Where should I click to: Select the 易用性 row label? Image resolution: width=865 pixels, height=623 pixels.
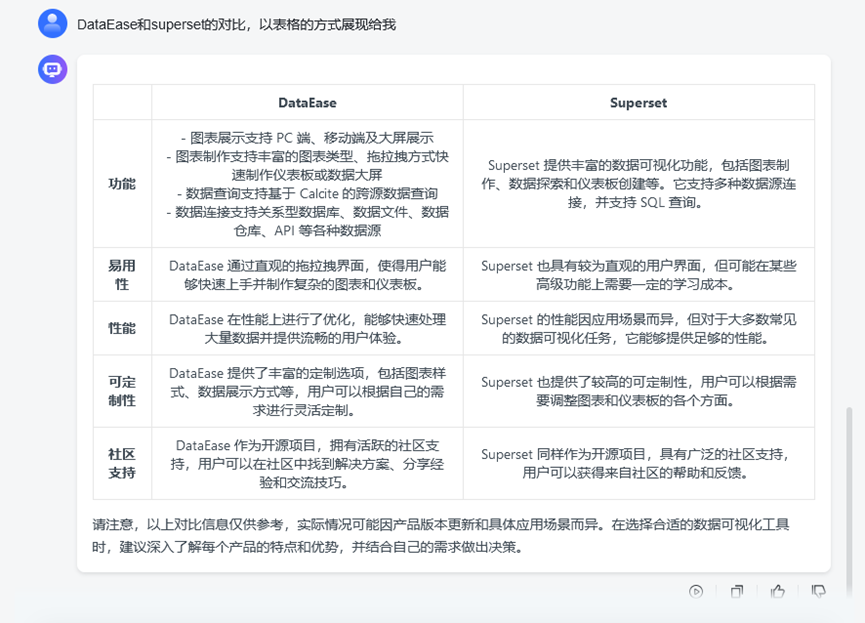click(122, 275)
